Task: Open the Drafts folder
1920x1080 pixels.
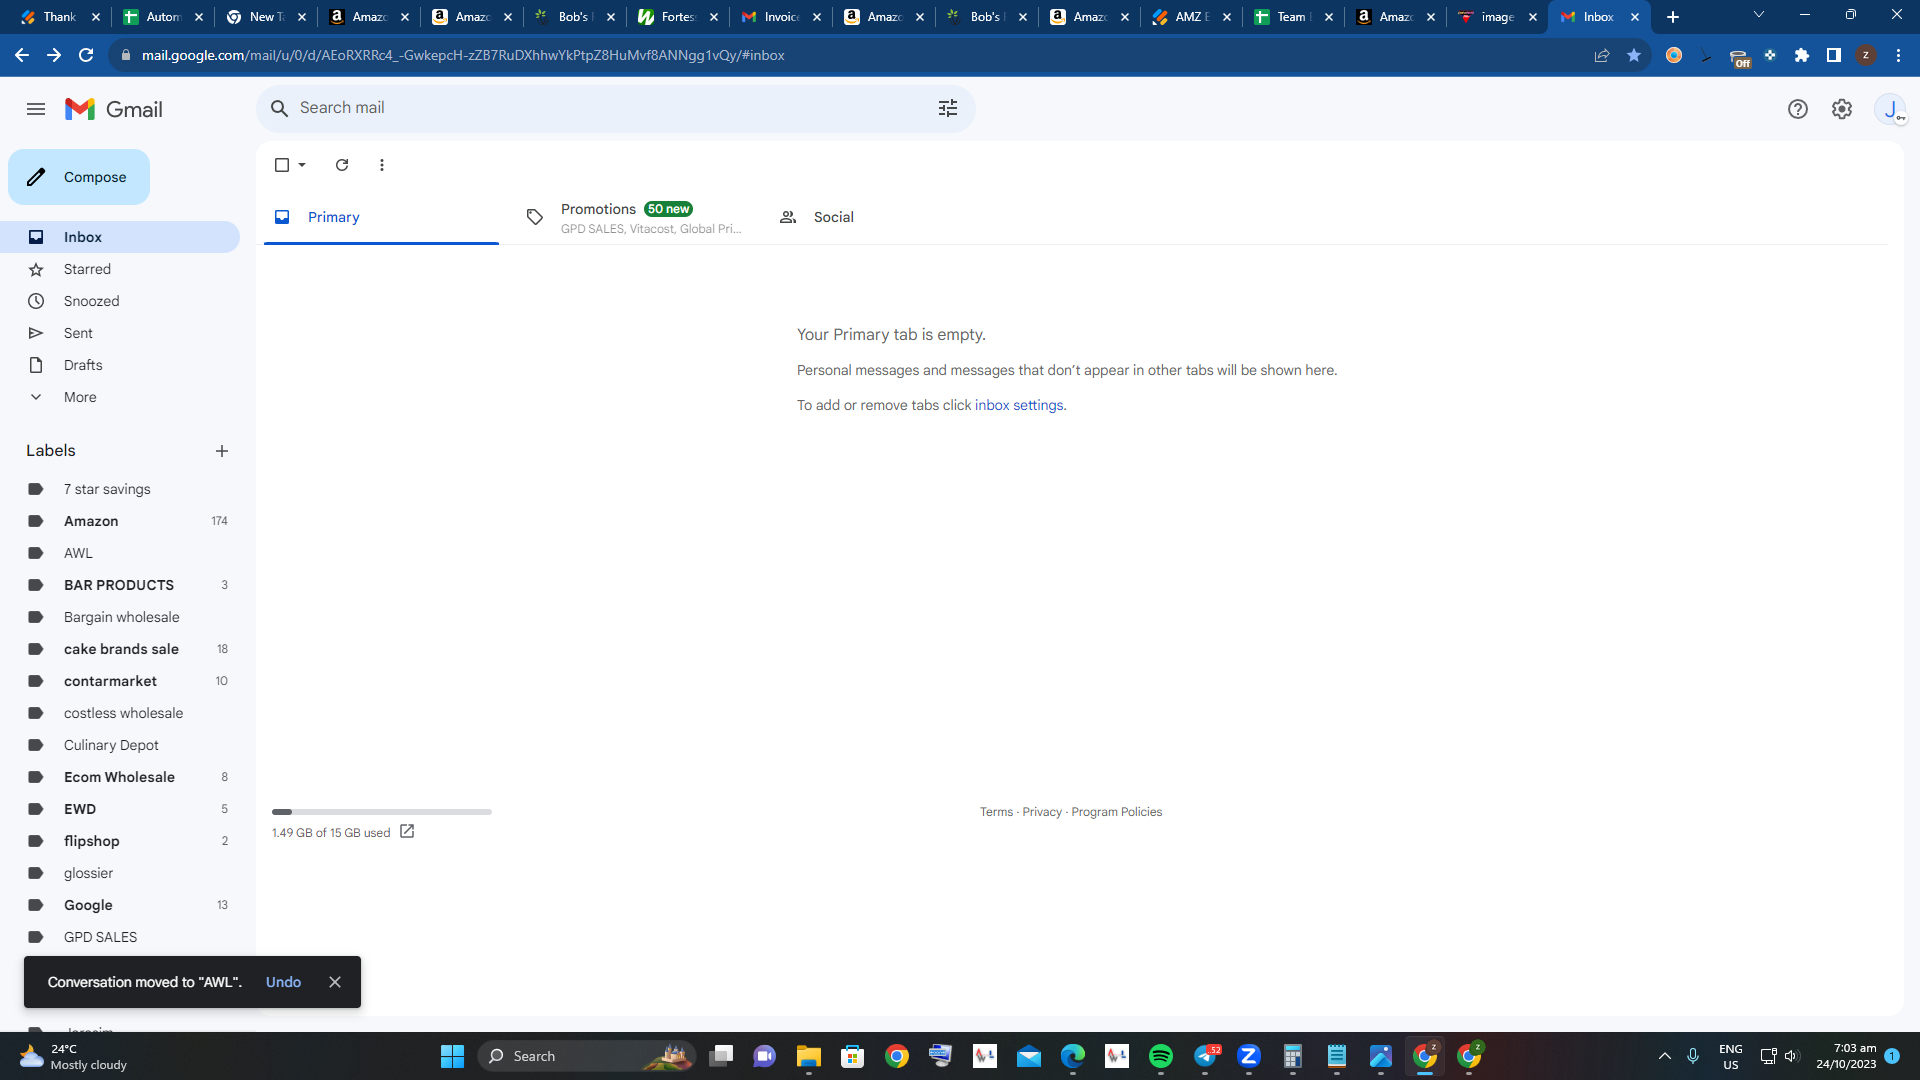Action: (x=120, y=365)
